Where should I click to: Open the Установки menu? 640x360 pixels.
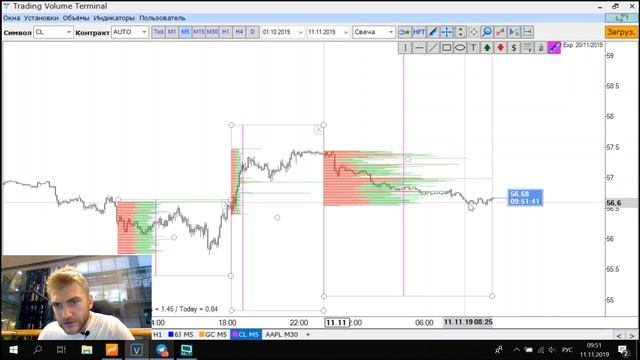[x=41, y=18]
